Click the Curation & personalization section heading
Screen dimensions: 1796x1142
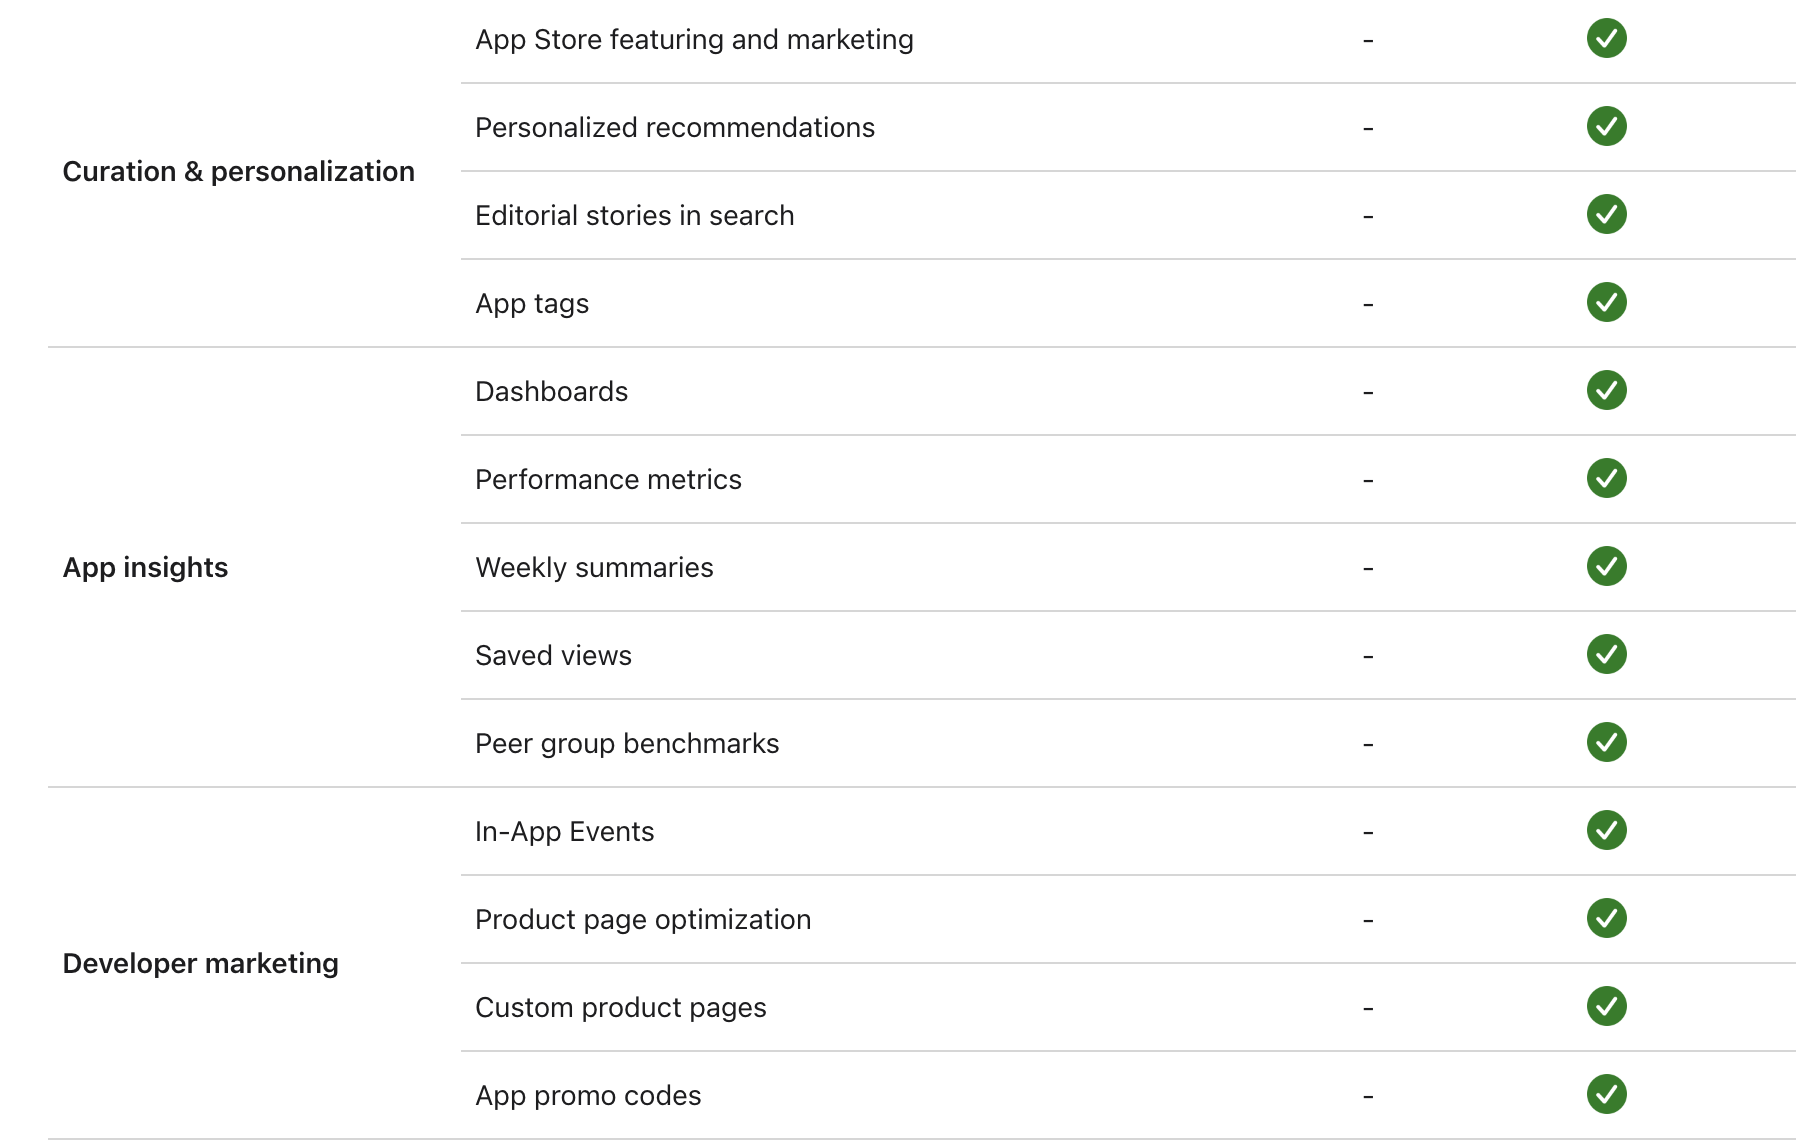[238, 172]
